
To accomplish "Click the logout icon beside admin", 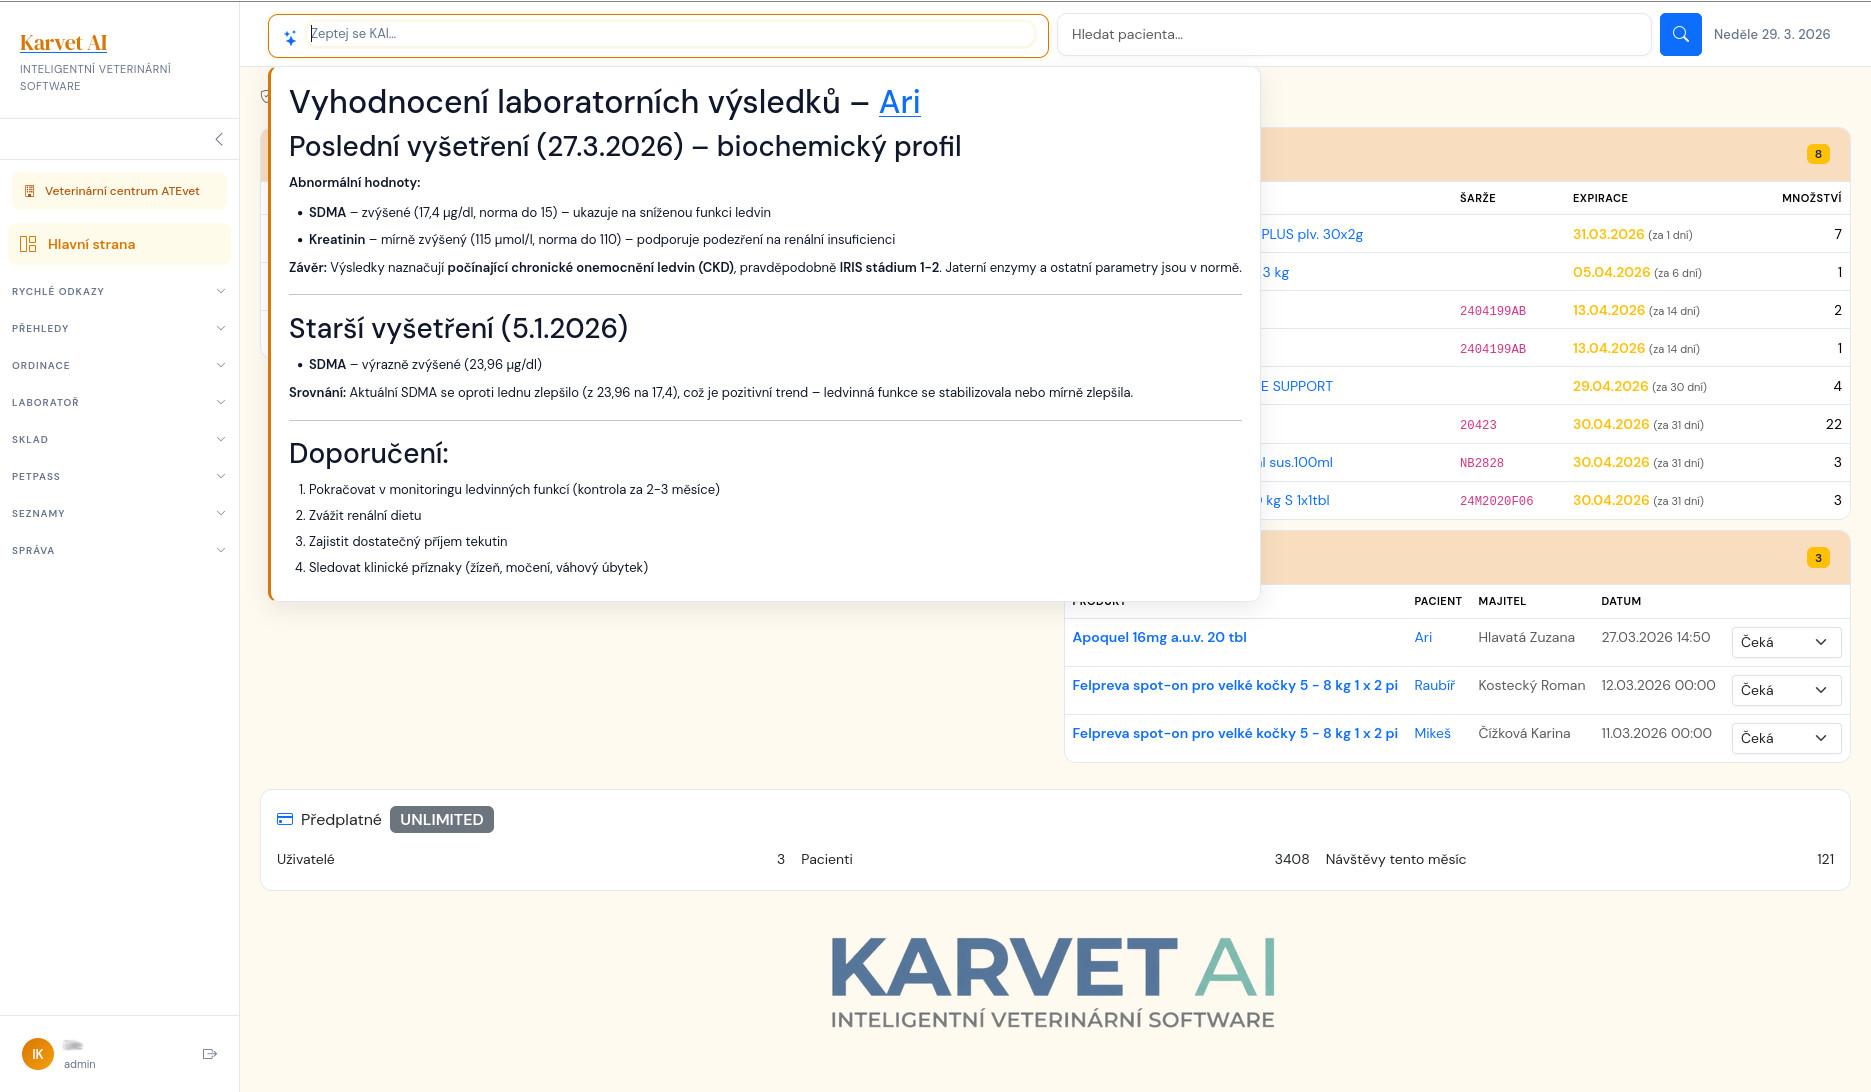I will (x=210, y=1054).
